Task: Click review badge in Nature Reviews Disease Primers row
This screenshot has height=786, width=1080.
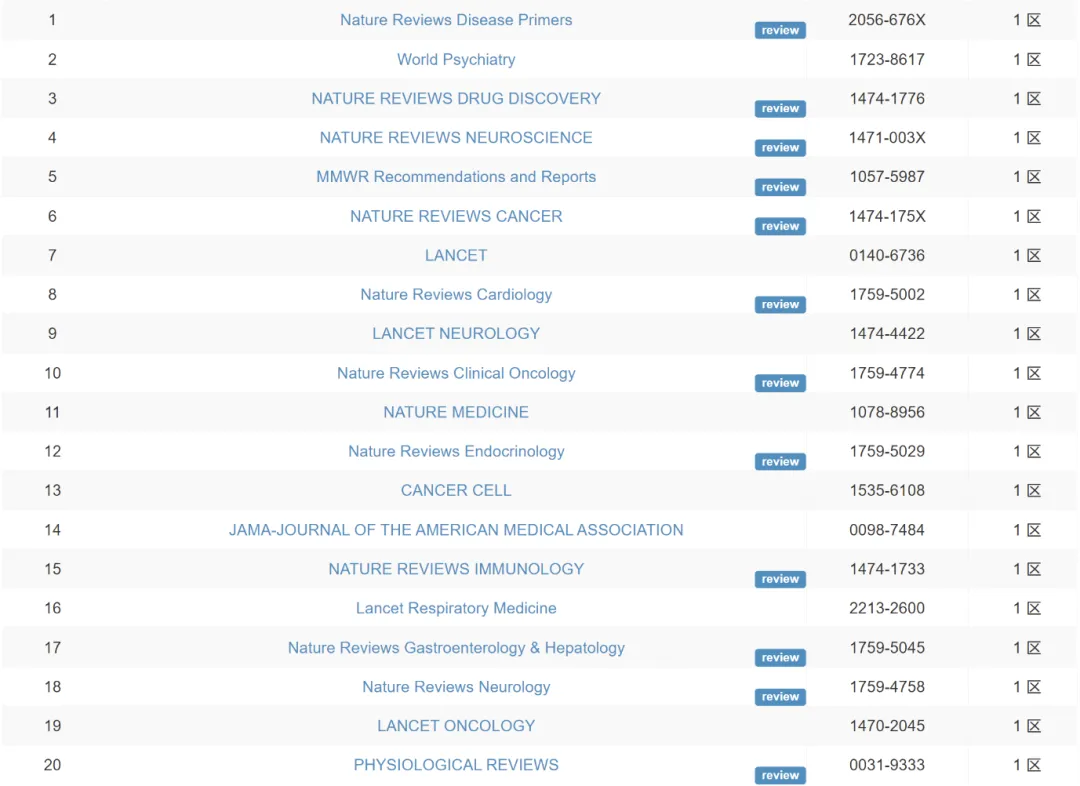Action: [x=780, y=30]
